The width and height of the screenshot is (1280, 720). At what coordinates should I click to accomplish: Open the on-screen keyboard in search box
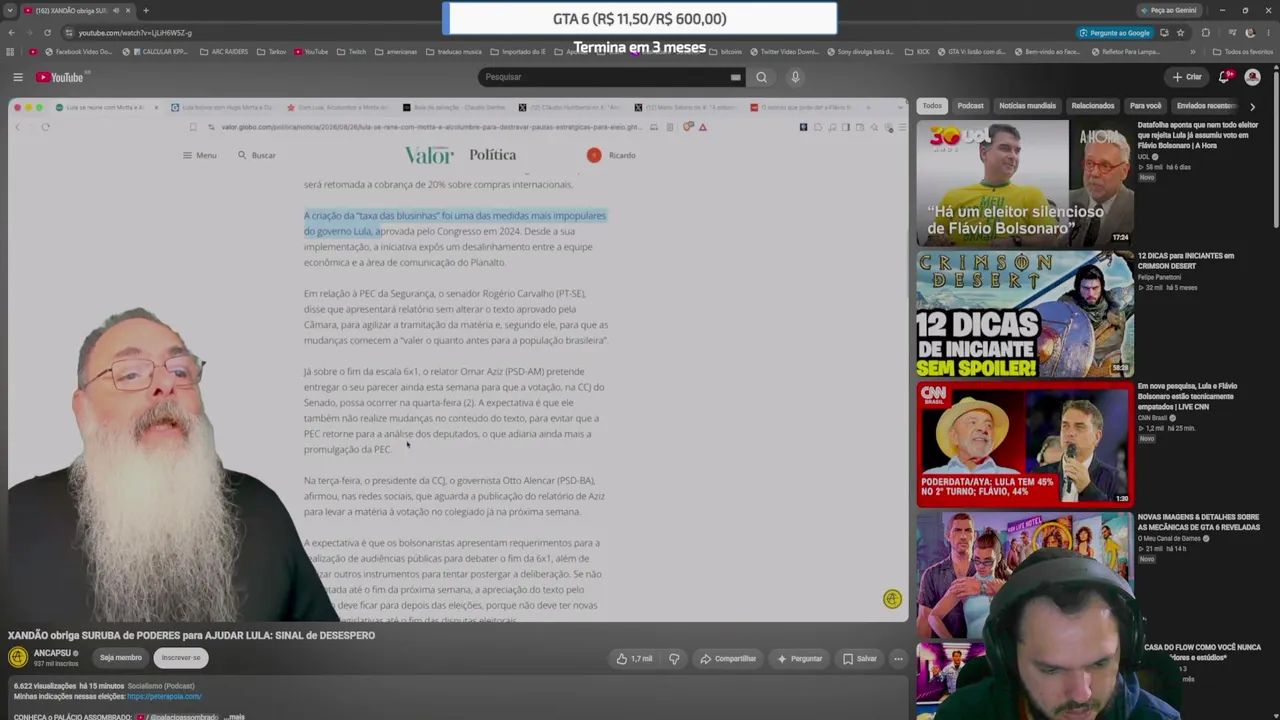[735, 77]
